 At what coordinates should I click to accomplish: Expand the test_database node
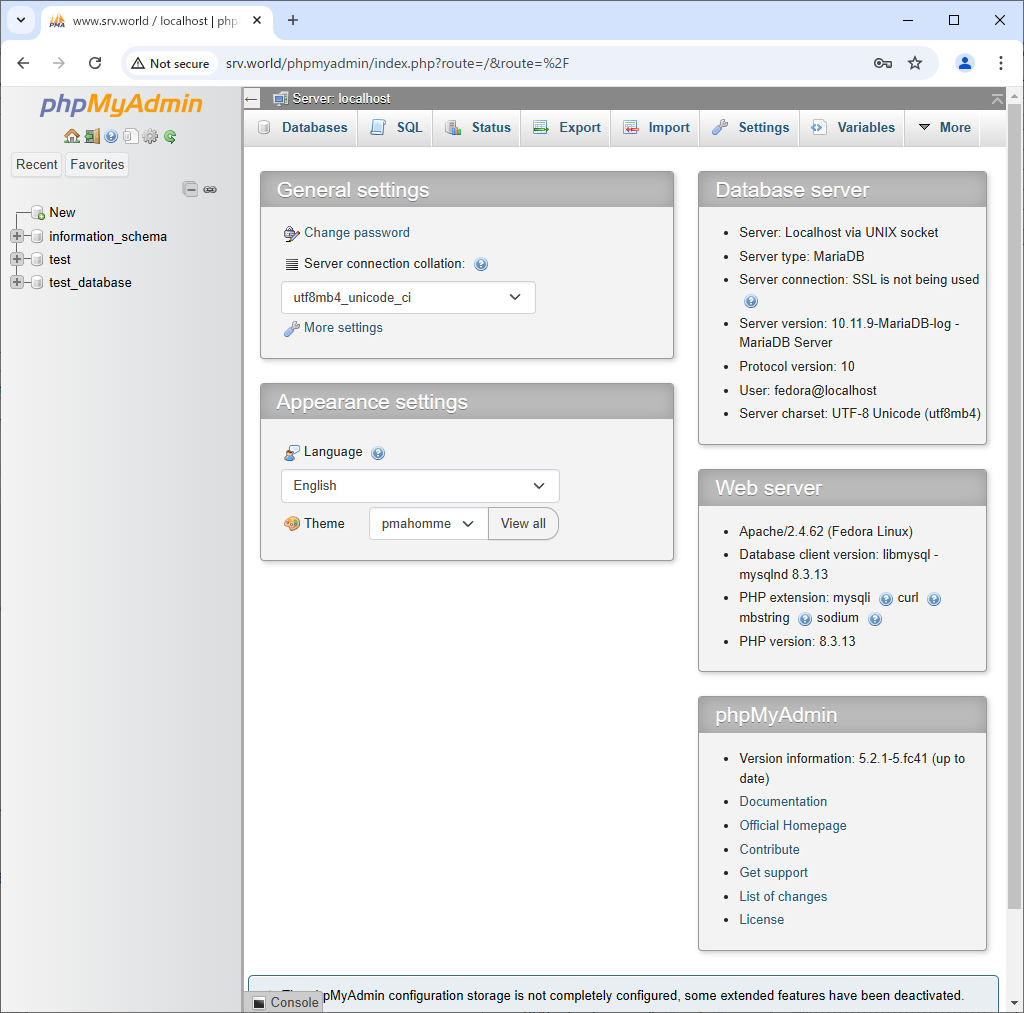click(x=17, y=281)
